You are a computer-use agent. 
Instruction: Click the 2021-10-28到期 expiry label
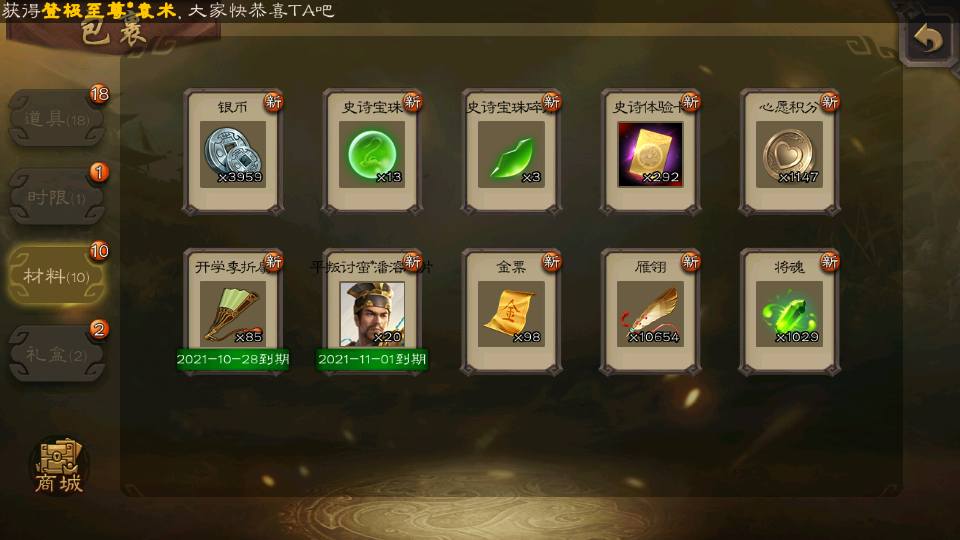(233, 359)
